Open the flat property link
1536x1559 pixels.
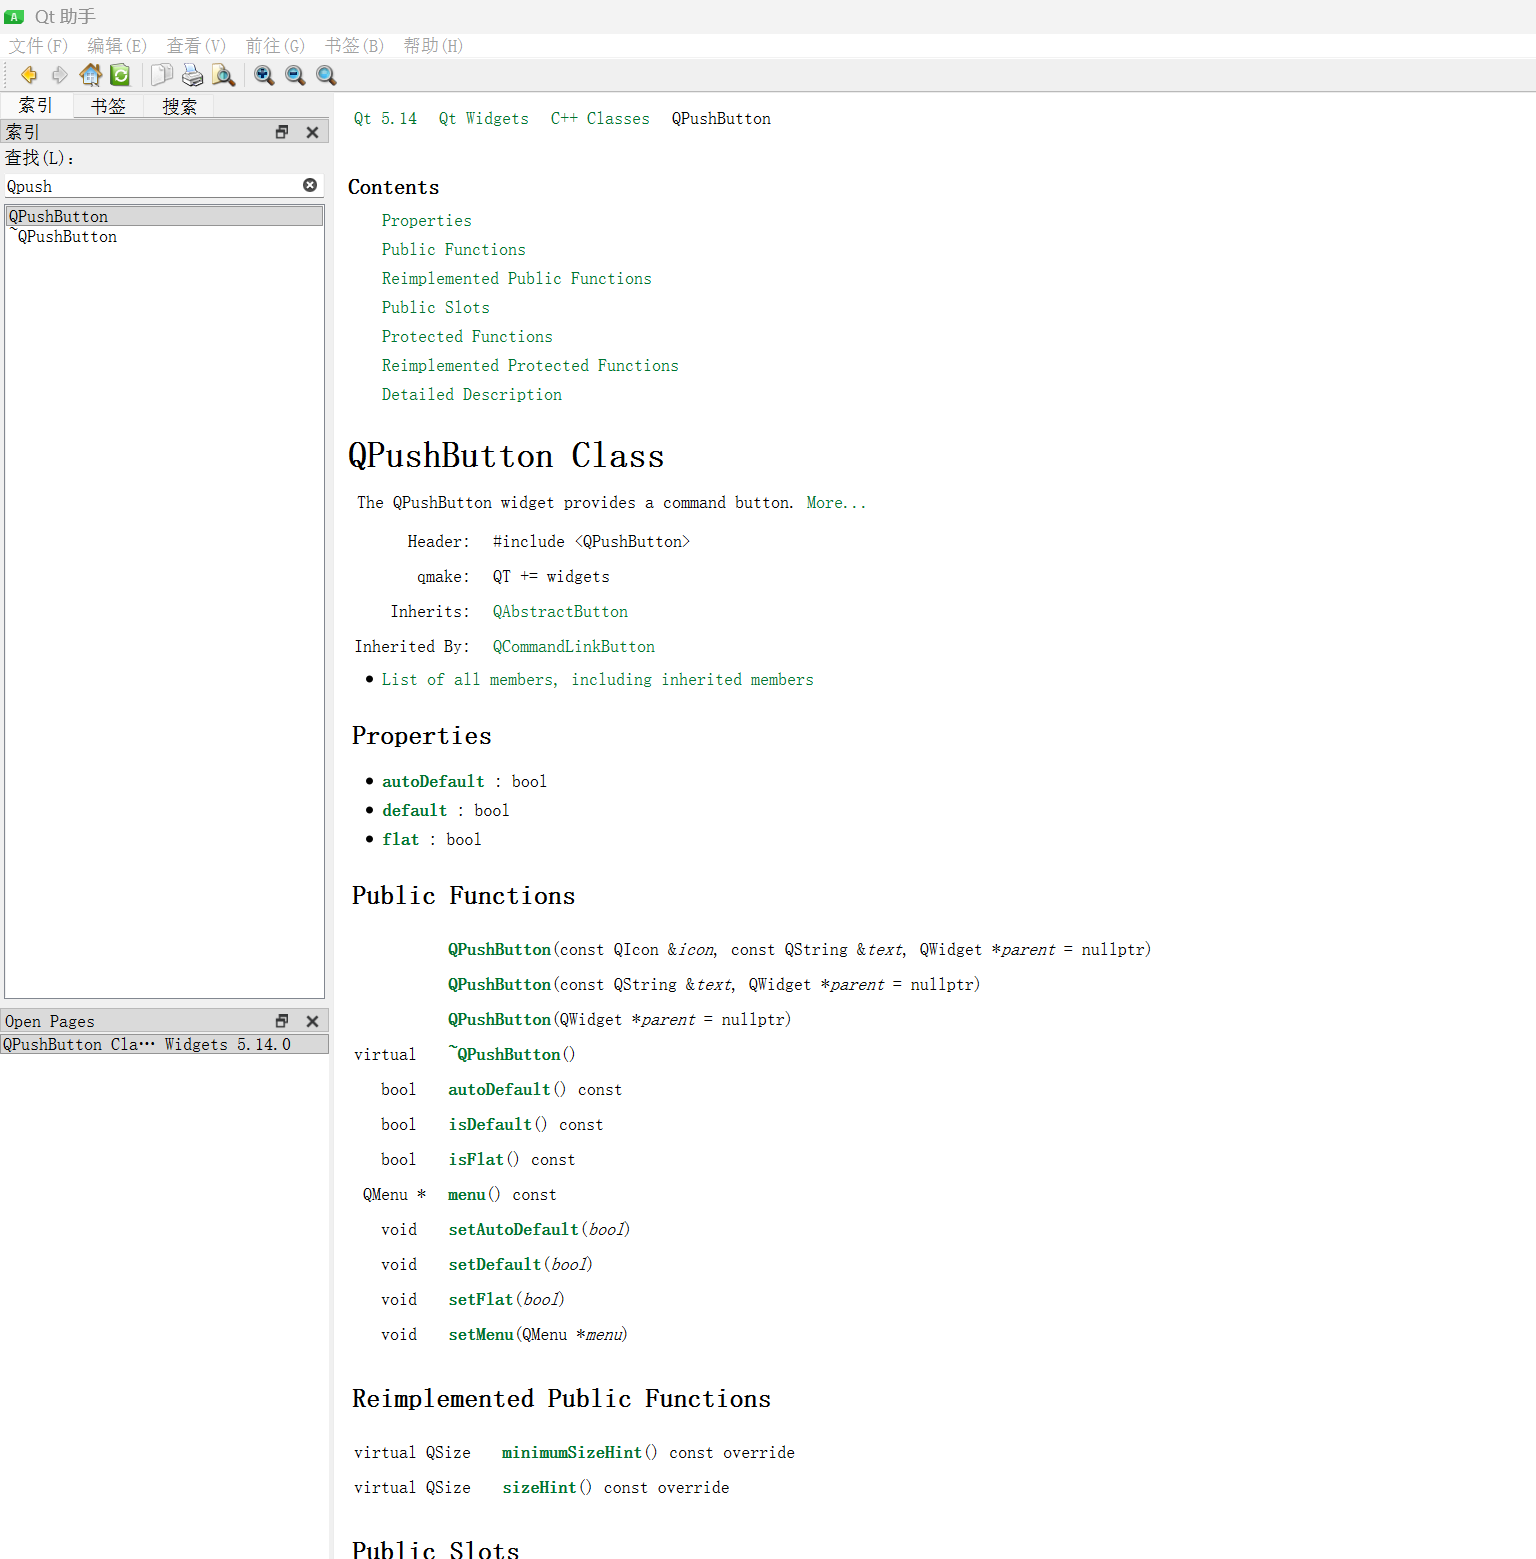[x=400, y=840]
